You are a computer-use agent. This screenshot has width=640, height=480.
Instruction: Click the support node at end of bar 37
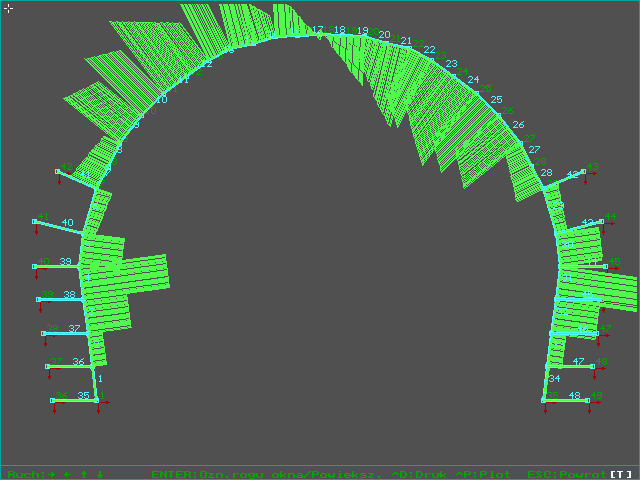coord(43,333)
